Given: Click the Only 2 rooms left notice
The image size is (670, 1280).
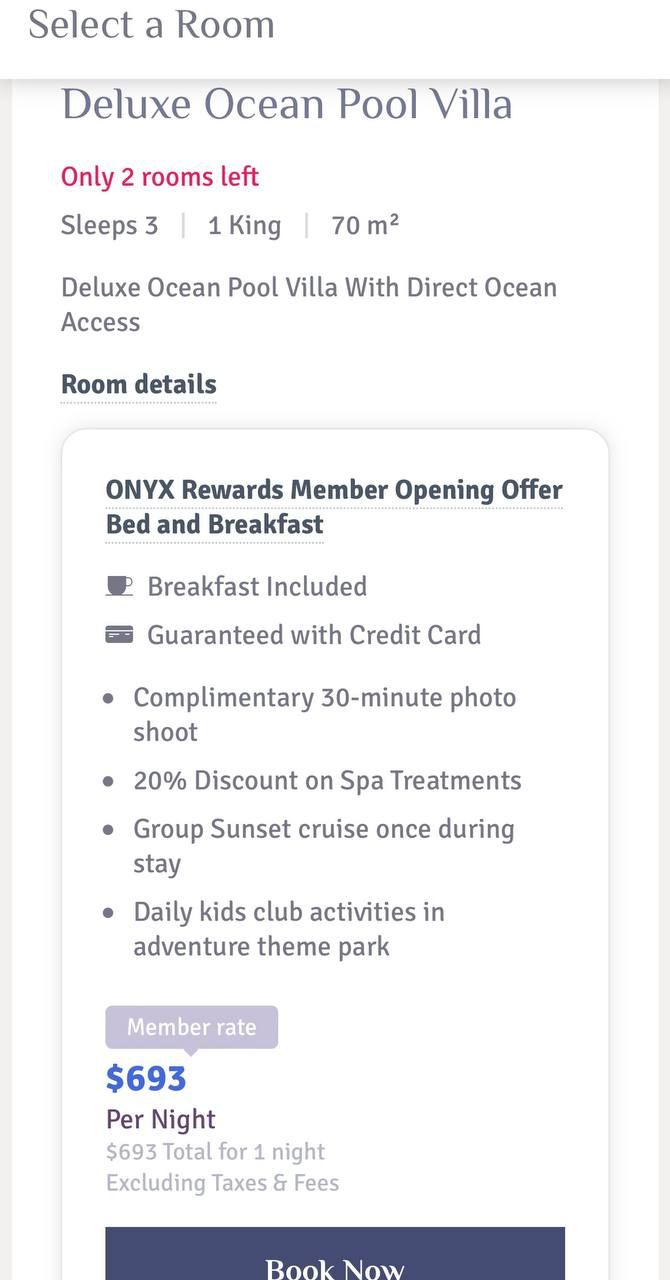Looking at the screenshot, I should 160,177.
